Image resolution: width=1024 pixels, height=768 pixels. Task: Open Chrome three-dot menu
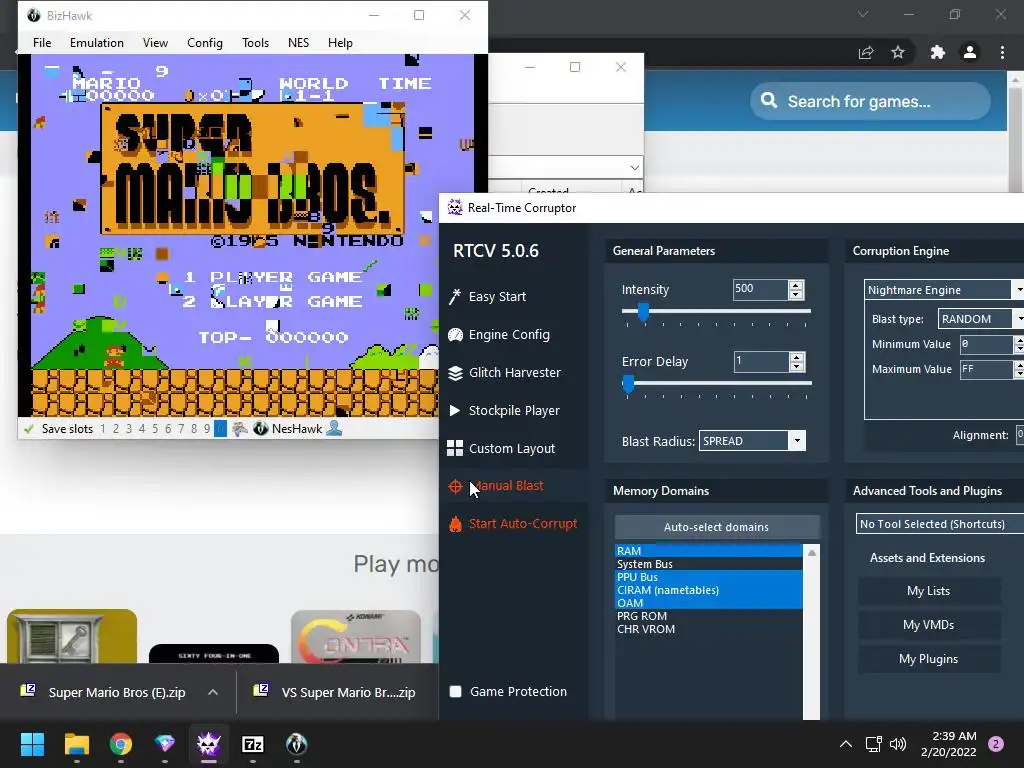click(1002, 52)
